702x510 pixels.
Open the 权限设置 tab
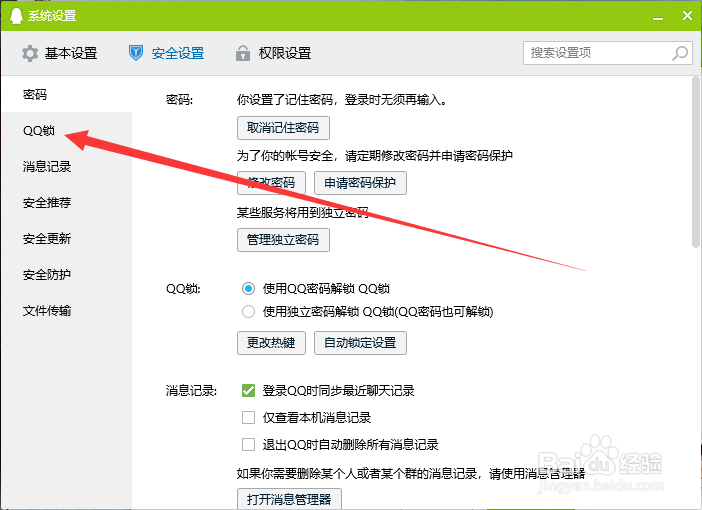pyautogui.click(x=273, y=53)
